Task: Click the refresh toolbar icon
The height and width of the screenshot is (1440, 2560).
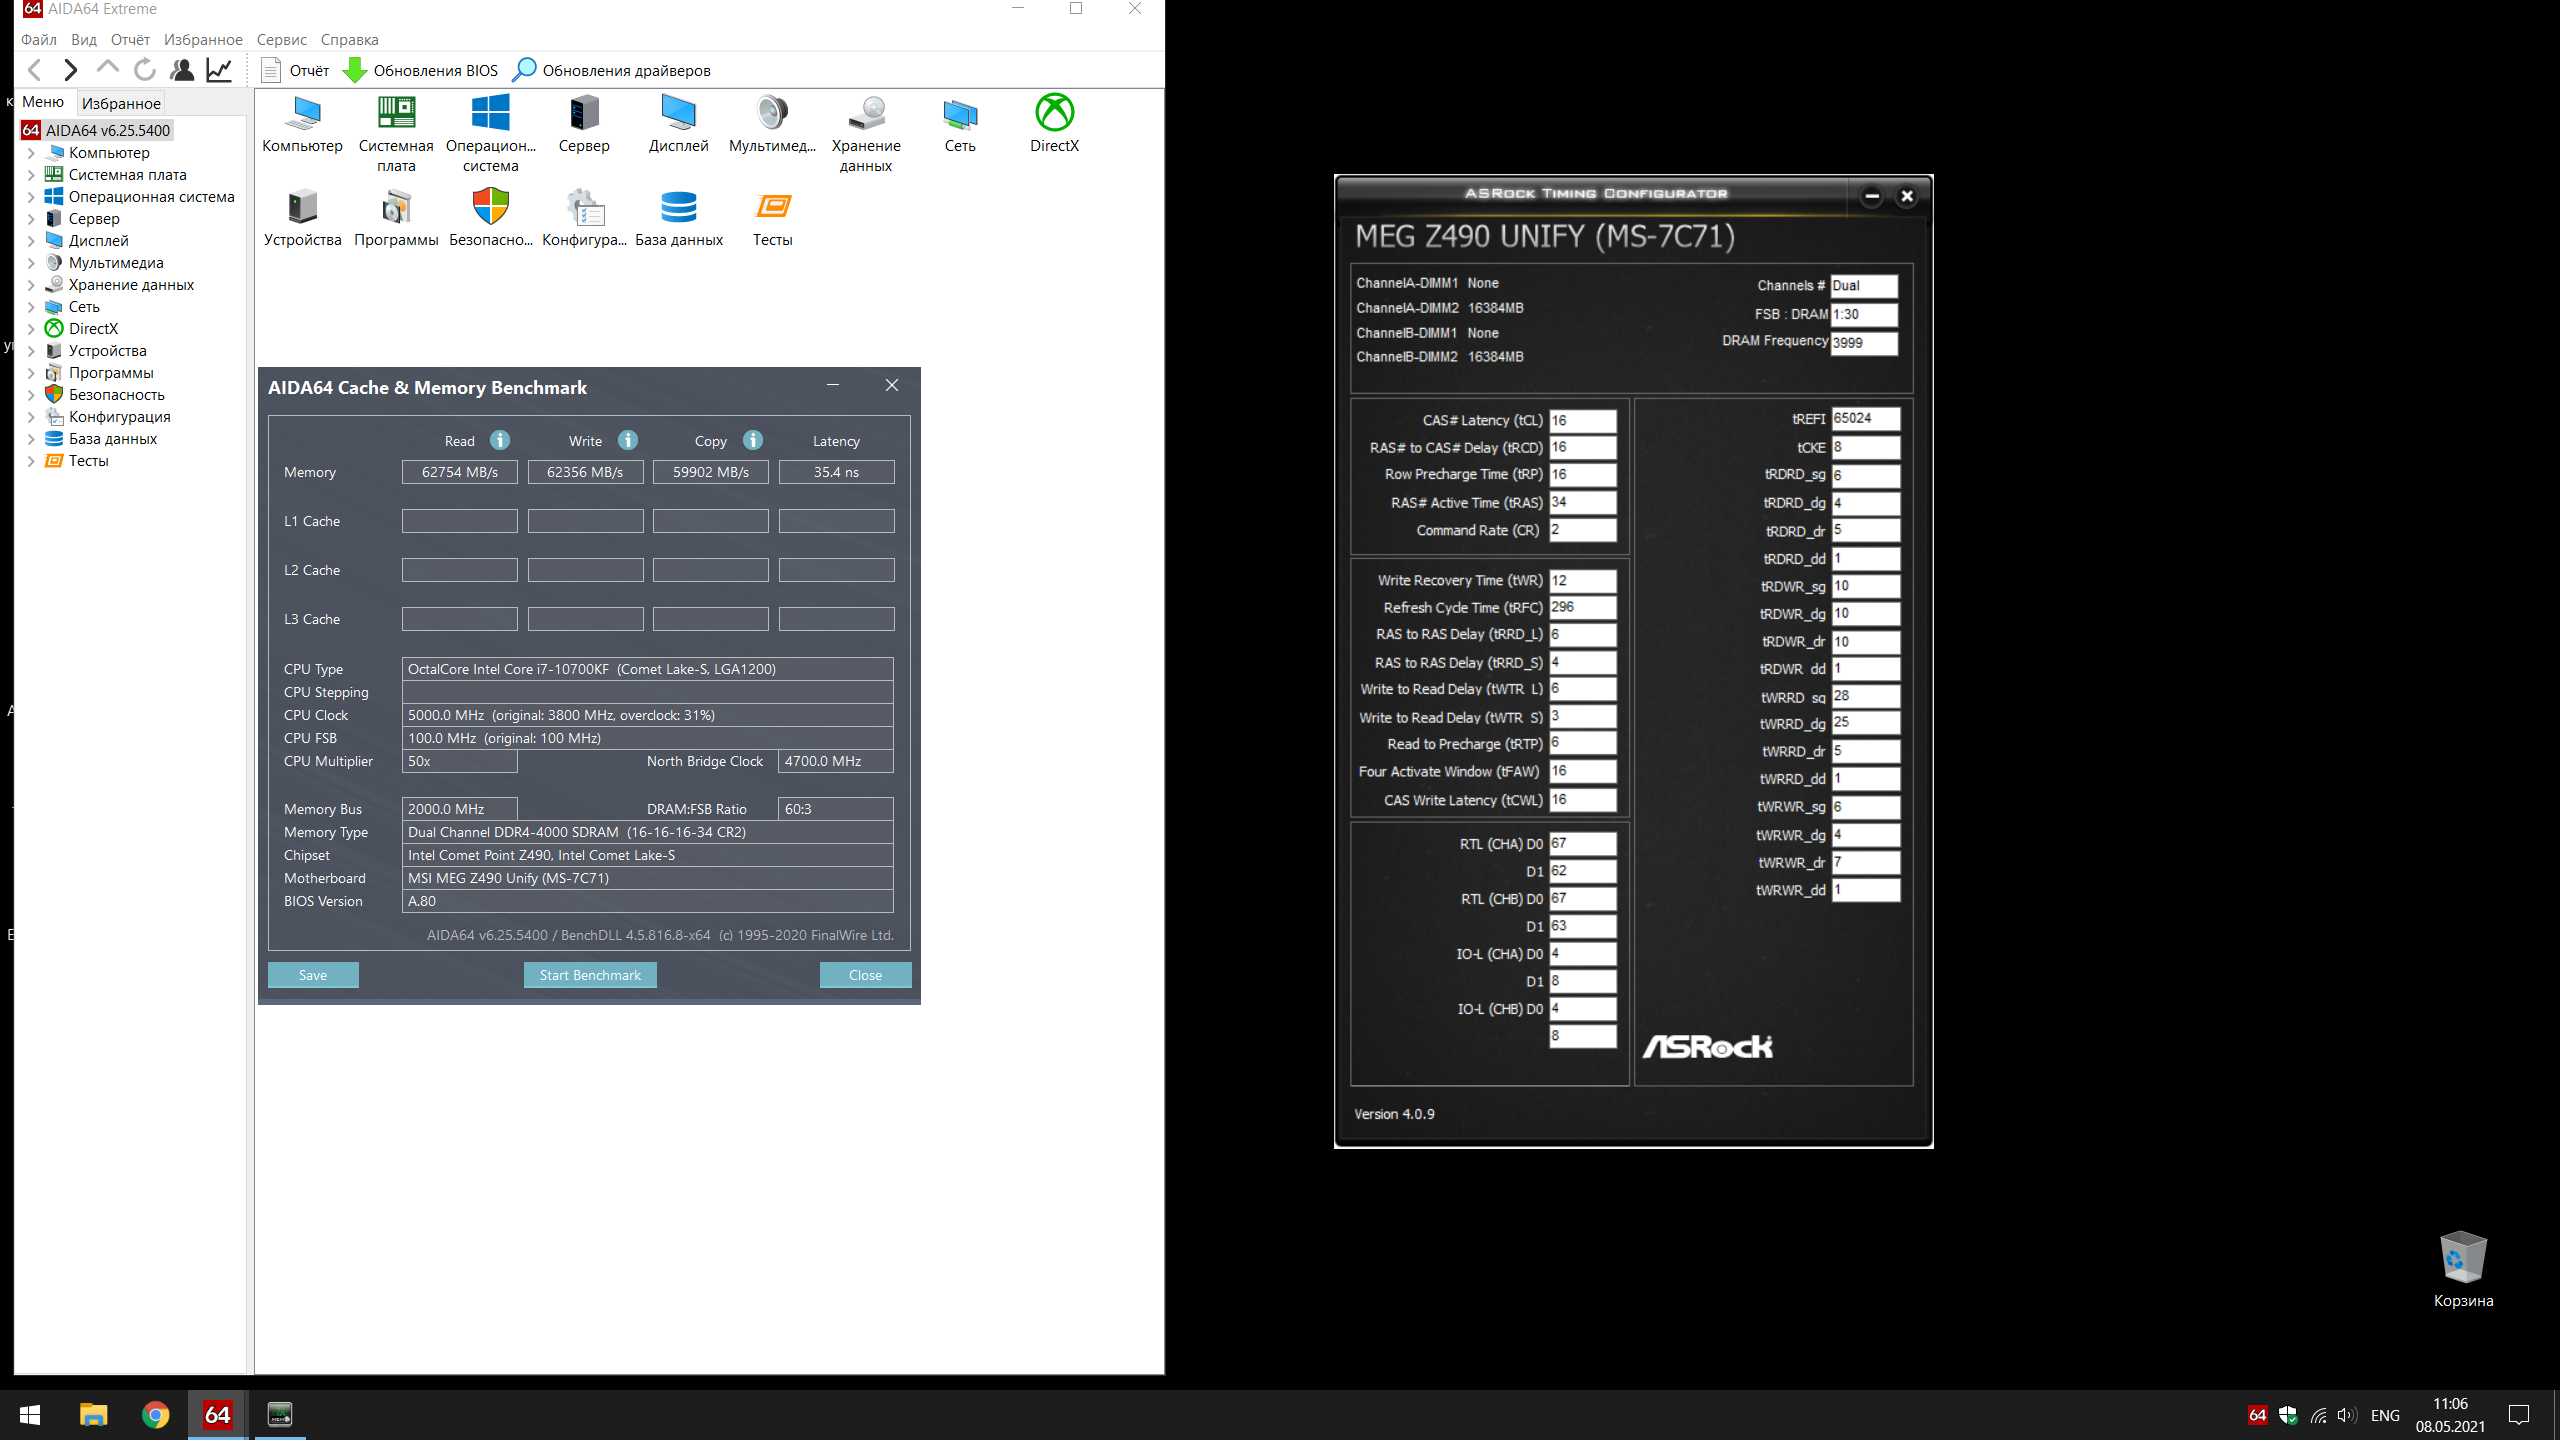Action: [145, 70]
